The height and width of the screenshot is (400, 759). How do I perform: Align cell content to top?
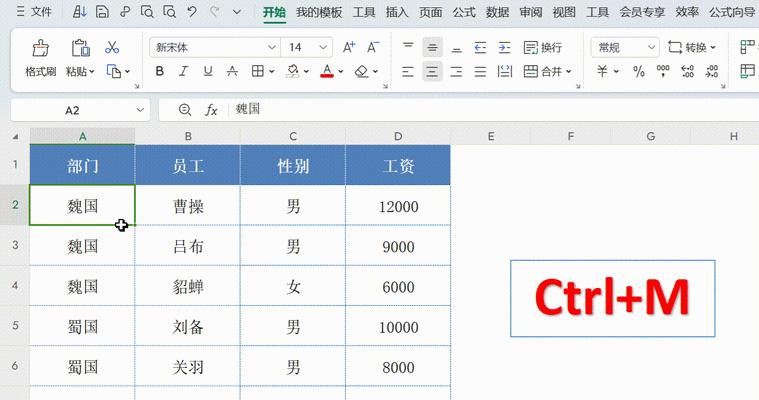click(x=408, y=47)
